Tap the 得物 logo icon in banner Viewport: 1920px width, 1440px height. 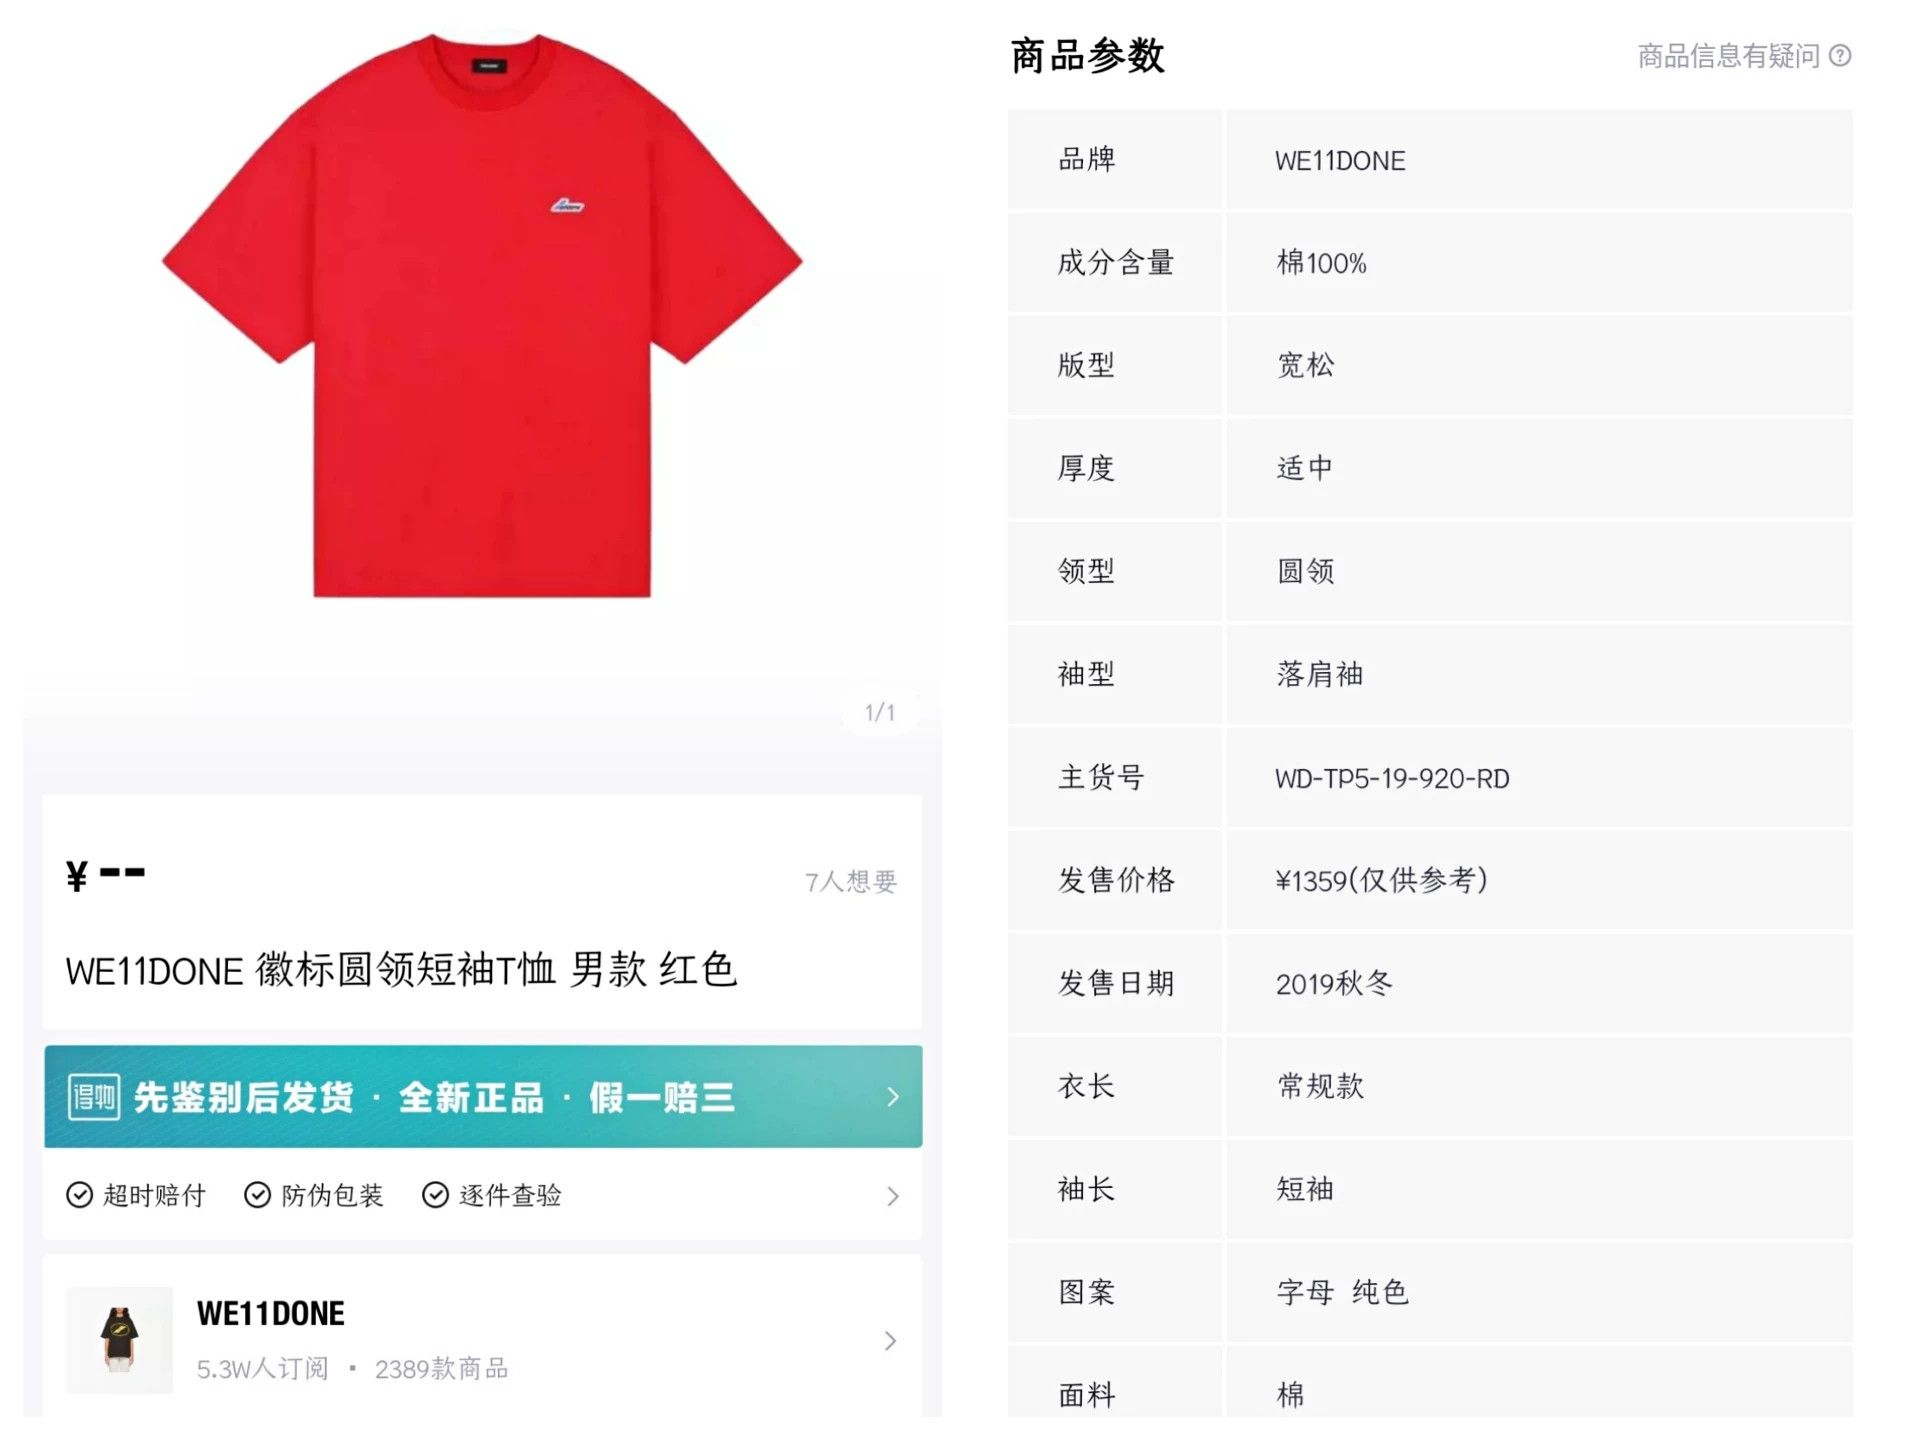(x=94, y=1097)
